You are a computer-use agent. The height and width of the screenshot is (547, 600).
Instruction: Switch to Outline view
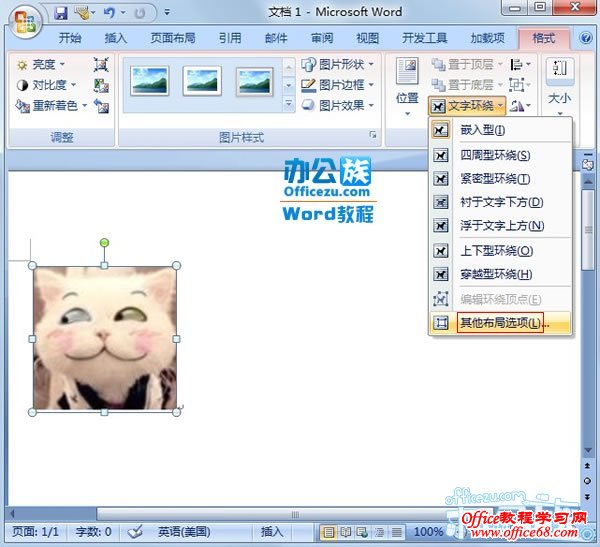pyautogui.click(x=379, y=532)
